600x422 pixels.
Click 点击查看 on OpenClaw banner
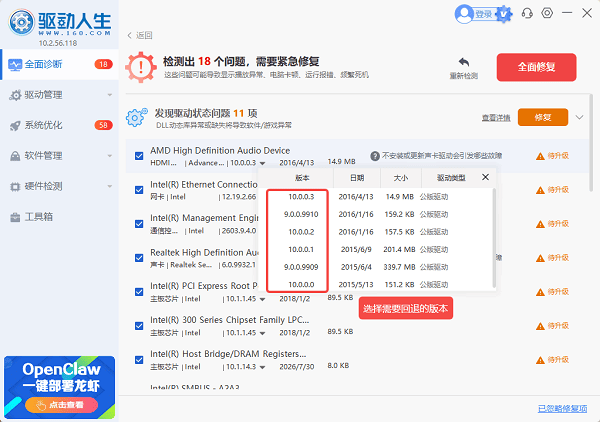62,405
